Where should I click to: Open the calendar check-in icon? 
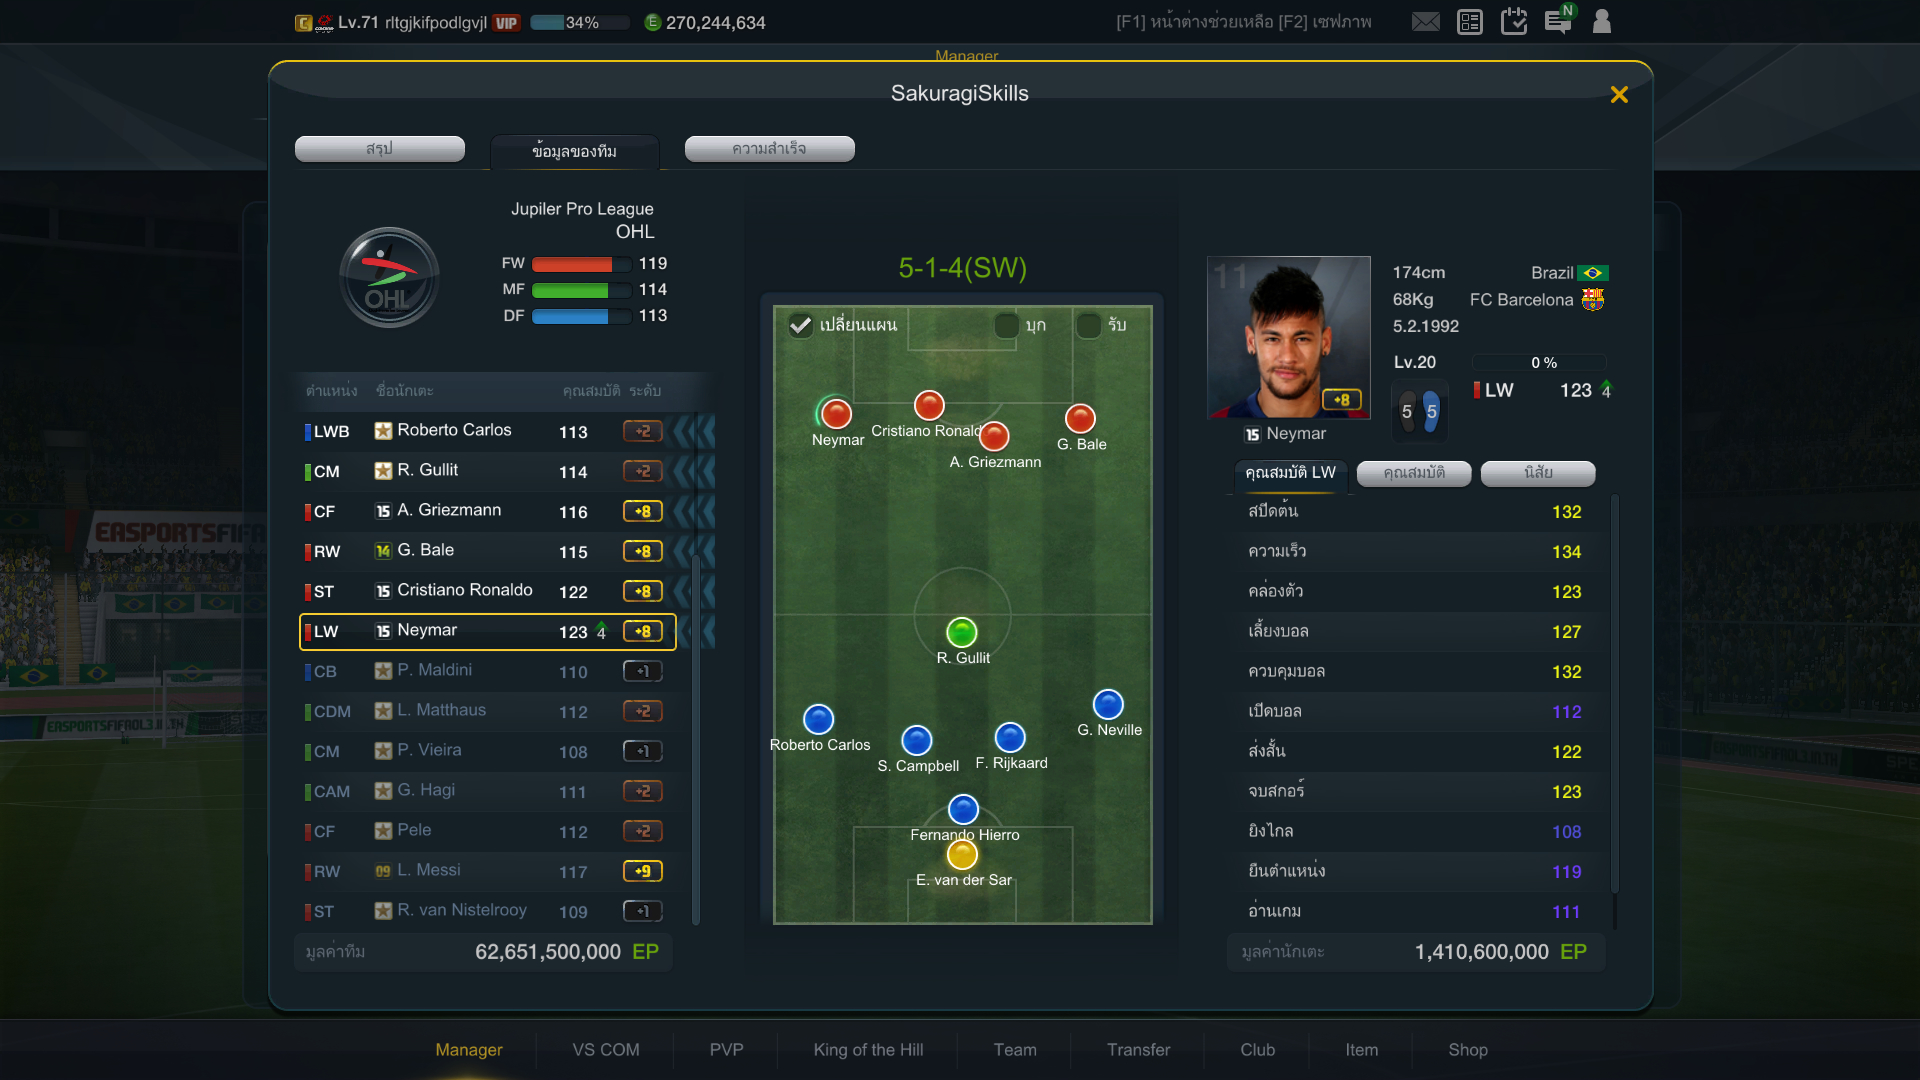1514,21
